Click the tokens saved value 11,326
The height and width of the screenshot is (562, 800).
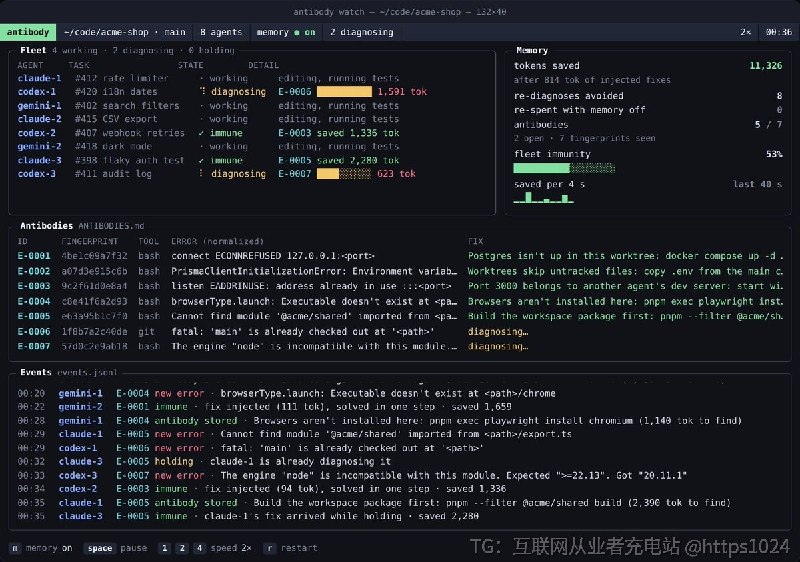point(765,66)
